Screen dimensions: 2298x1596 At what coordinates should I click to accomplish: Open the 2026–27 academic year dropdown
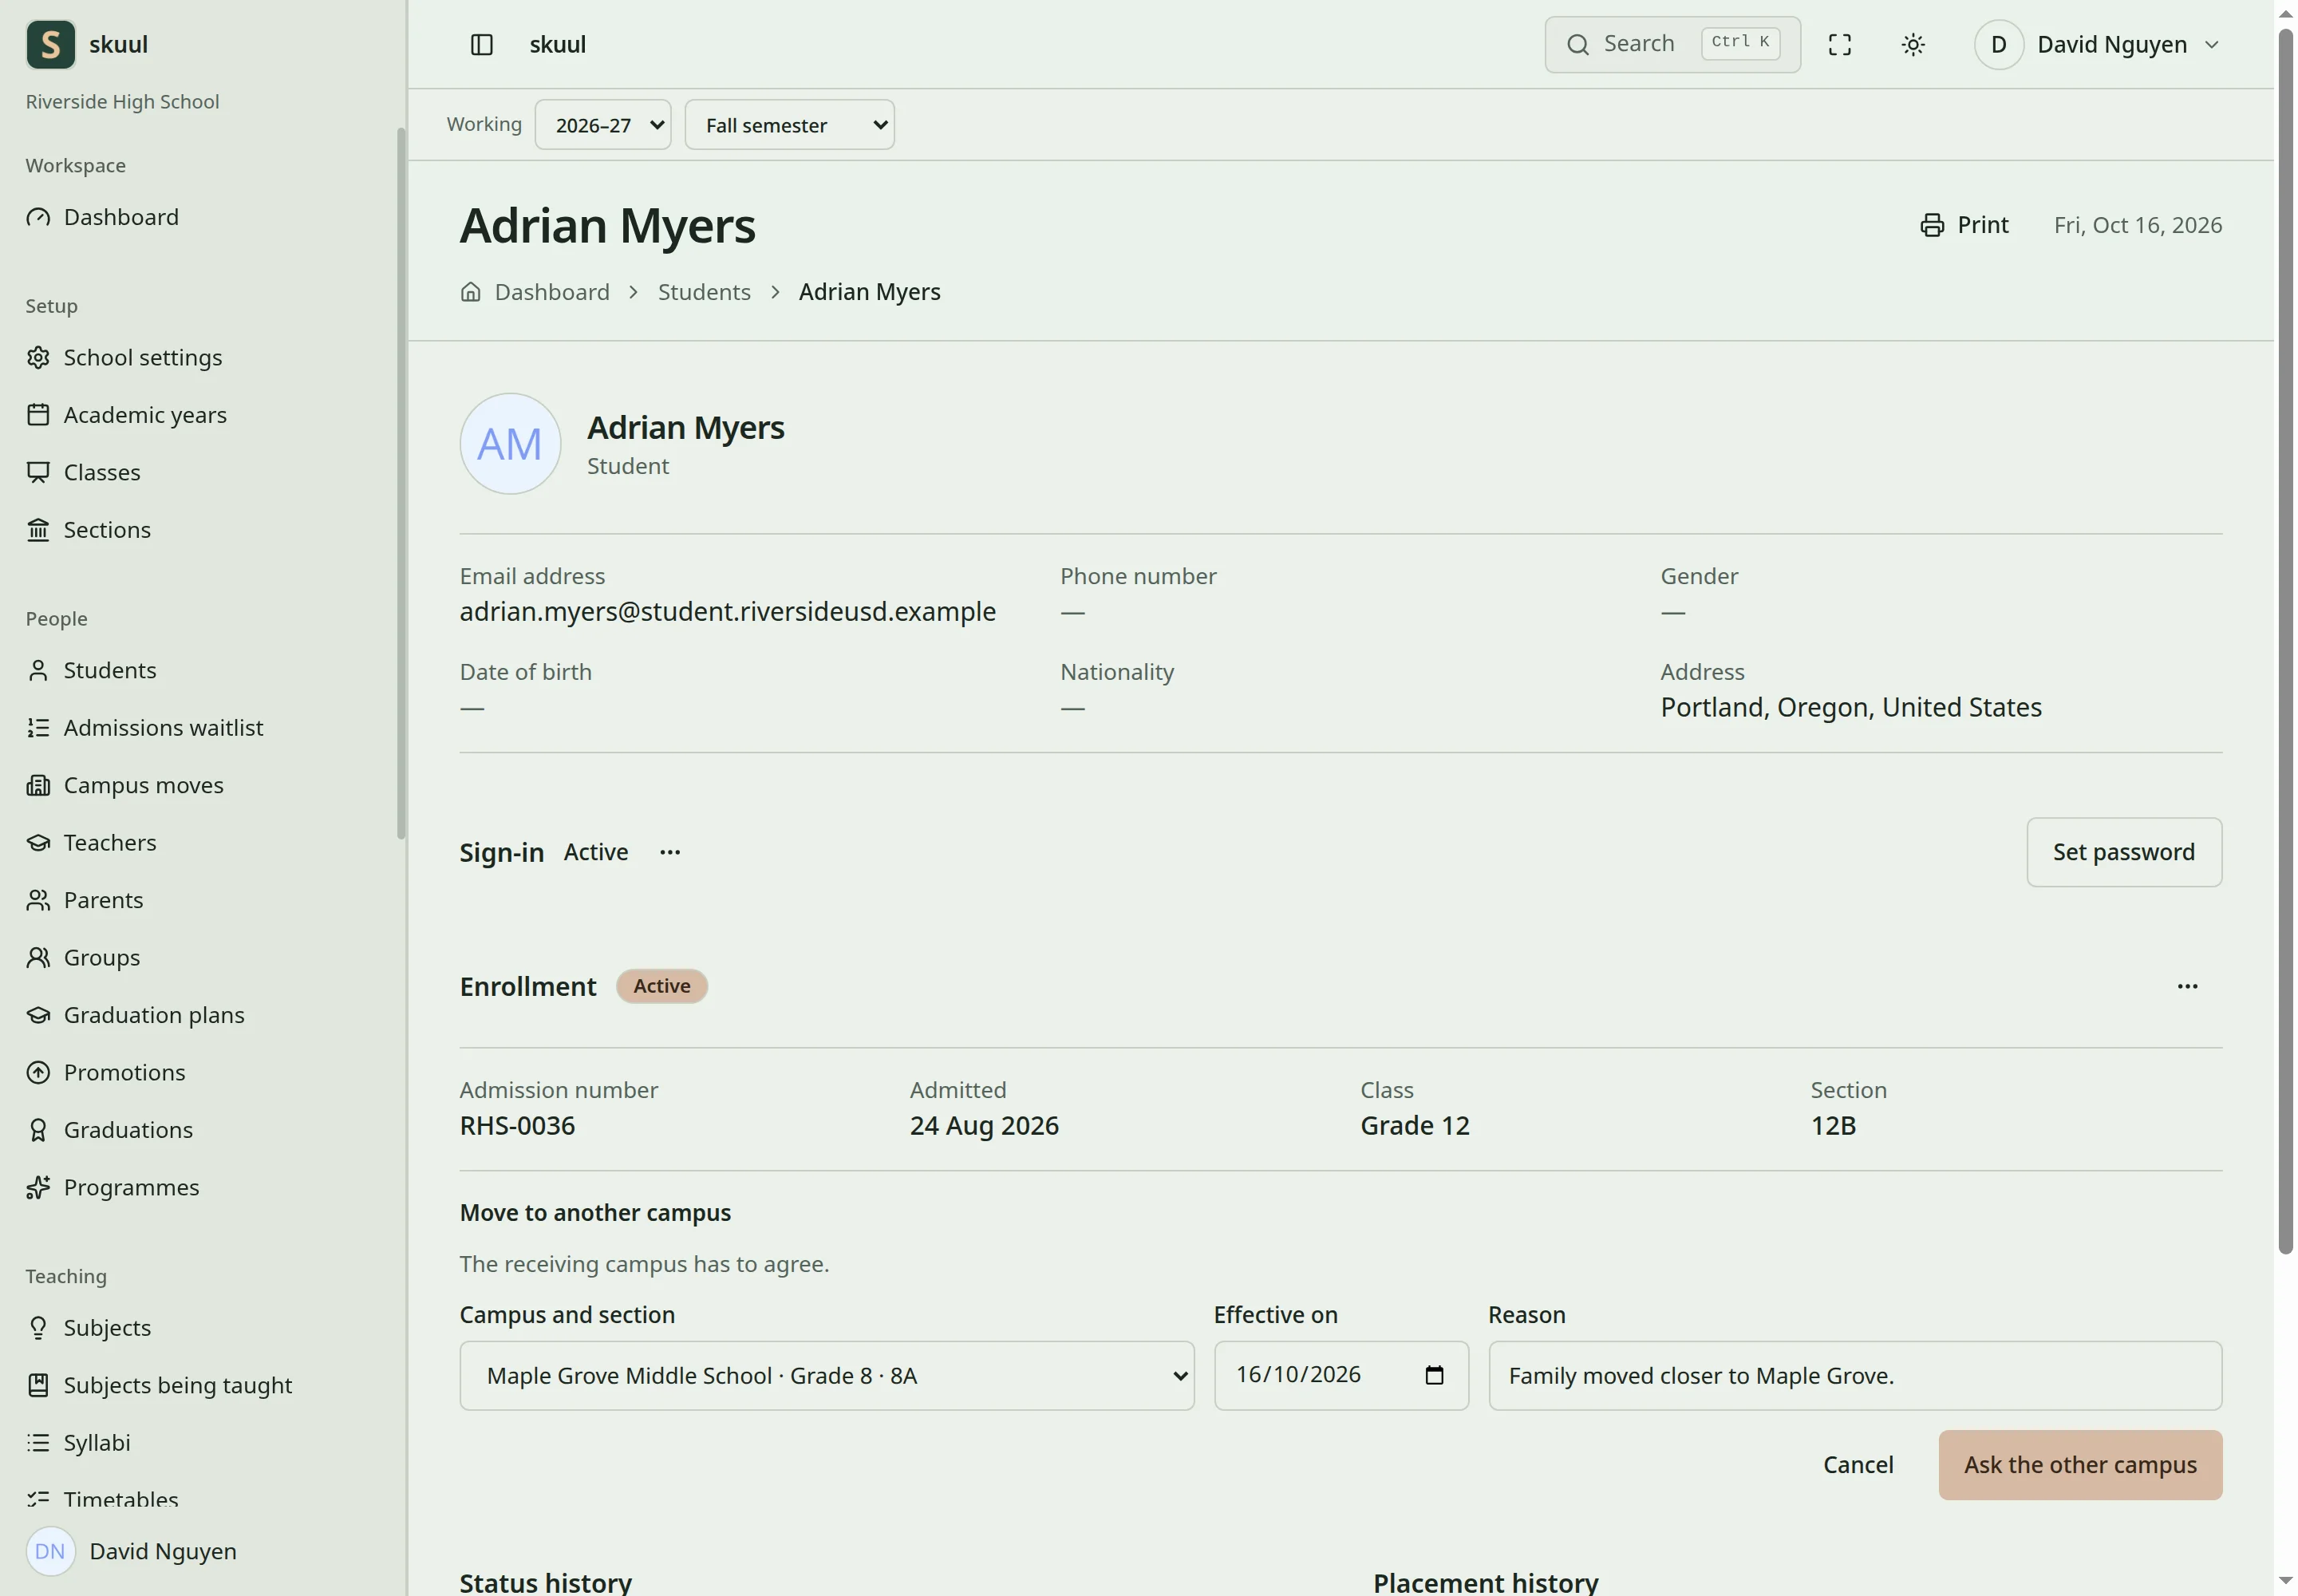pyautogui.click(x=603, y=125)
